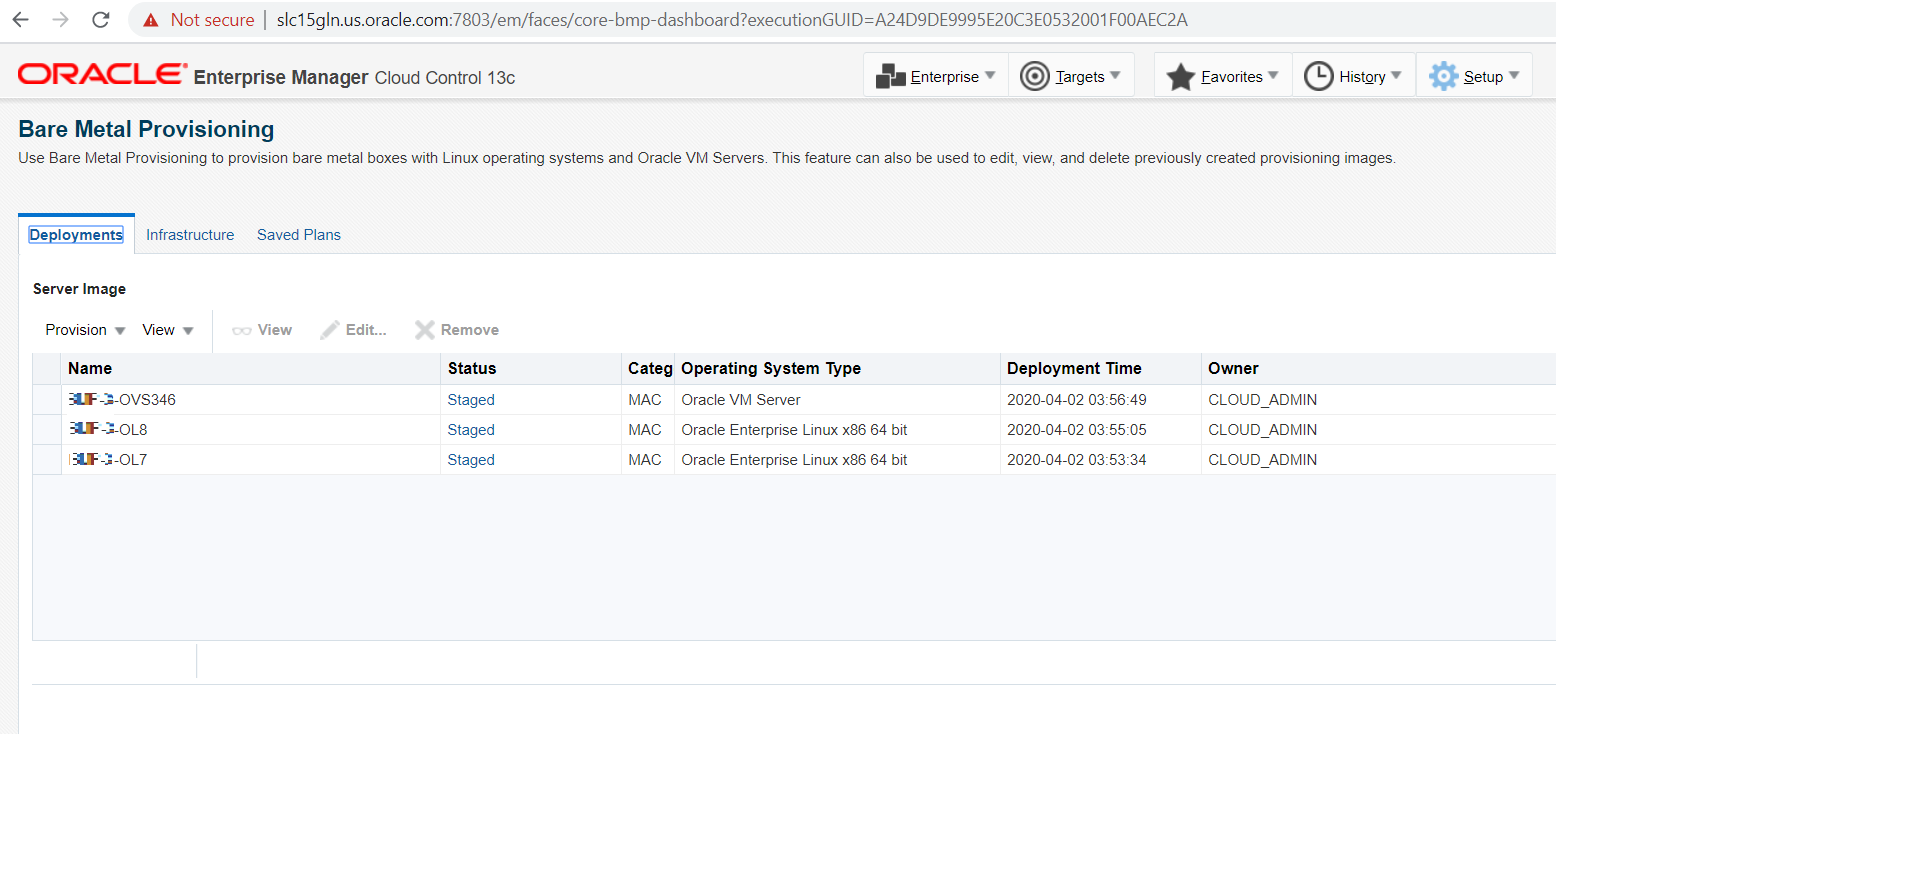This screenshot has width=1914, height=878.
Task: Click Staged status for OVS346 row
Action: point(471,400)
